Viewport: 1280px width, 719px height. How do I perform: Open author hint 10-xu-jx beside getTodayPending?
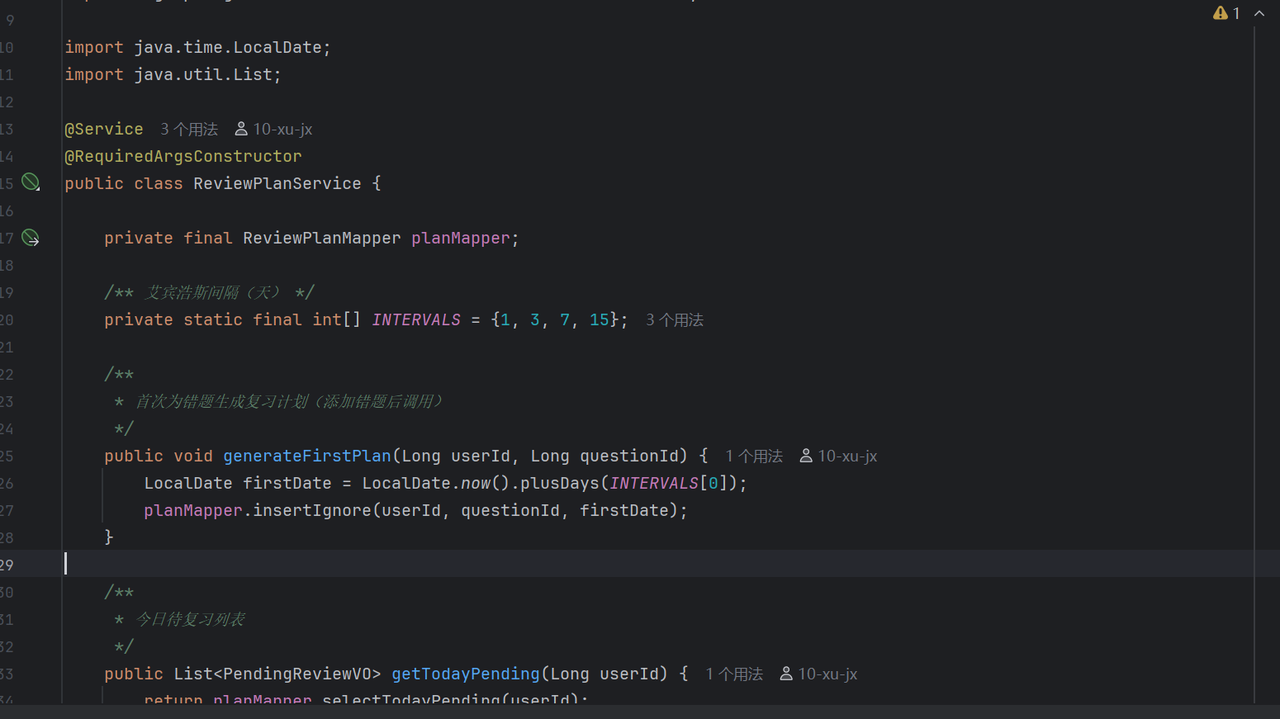coord(818,674)
